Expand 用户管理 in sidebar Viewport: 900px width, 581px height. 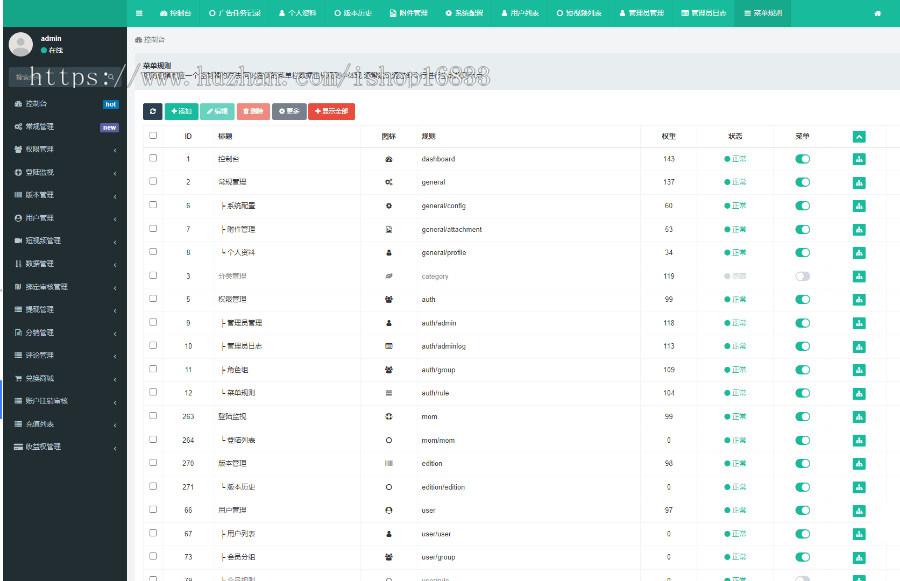pos(65,218)
